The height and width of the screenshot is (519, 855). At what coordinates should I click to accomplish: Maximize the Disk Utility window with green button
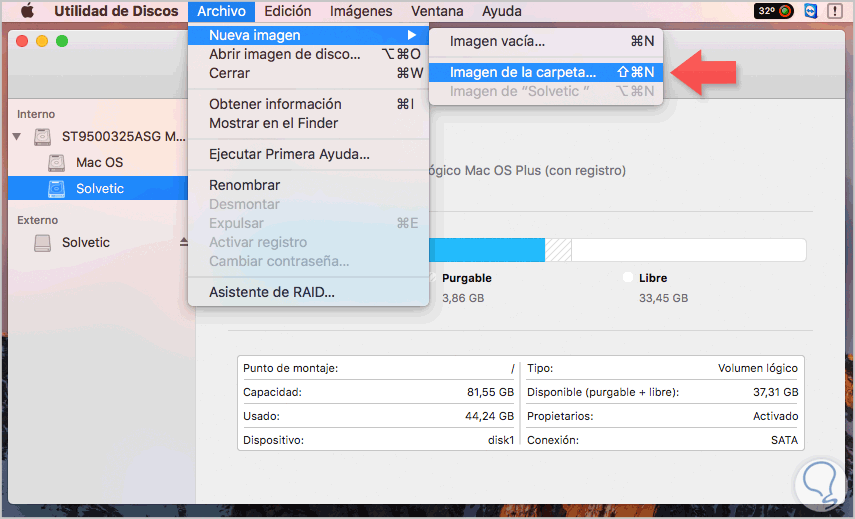coord(62,41)
